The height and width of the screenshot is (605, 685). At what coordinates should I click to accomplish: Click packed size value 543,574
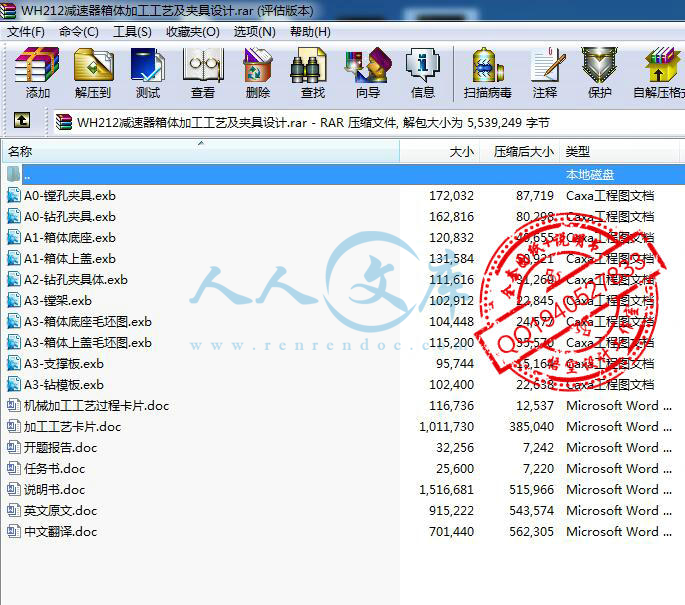coord(531,510)
